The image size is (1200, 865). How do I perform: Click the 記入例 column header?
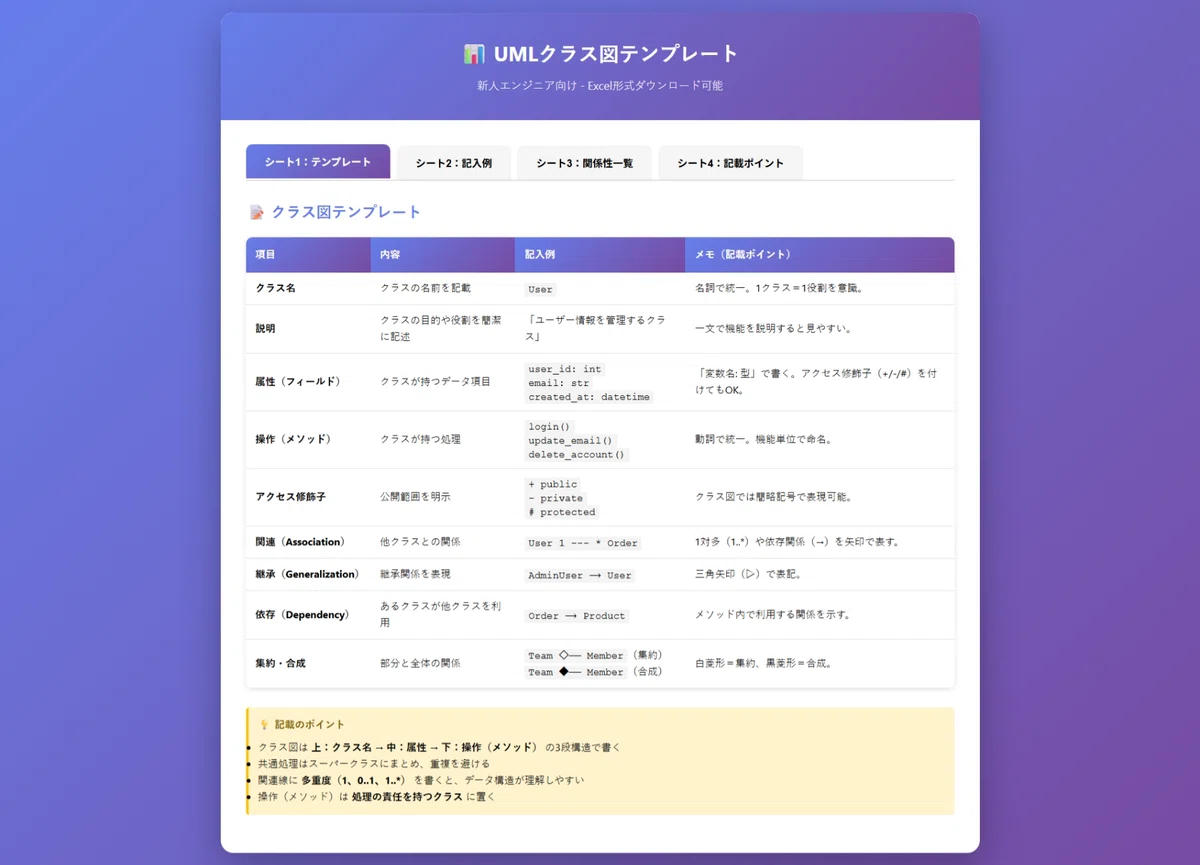[600, 255]
